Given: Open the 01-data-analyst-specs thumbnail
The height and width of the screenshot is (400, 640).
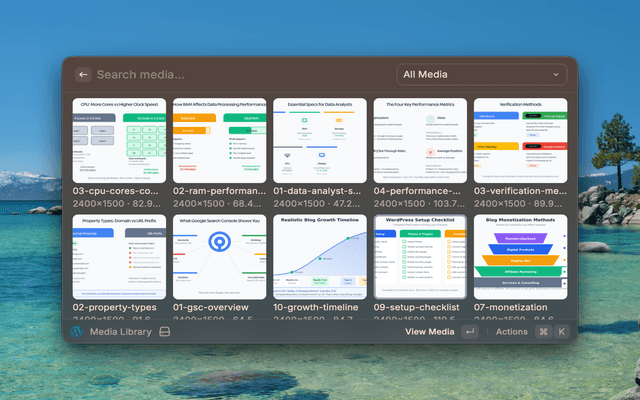Looking at the screenshot, I should (319, 140).
